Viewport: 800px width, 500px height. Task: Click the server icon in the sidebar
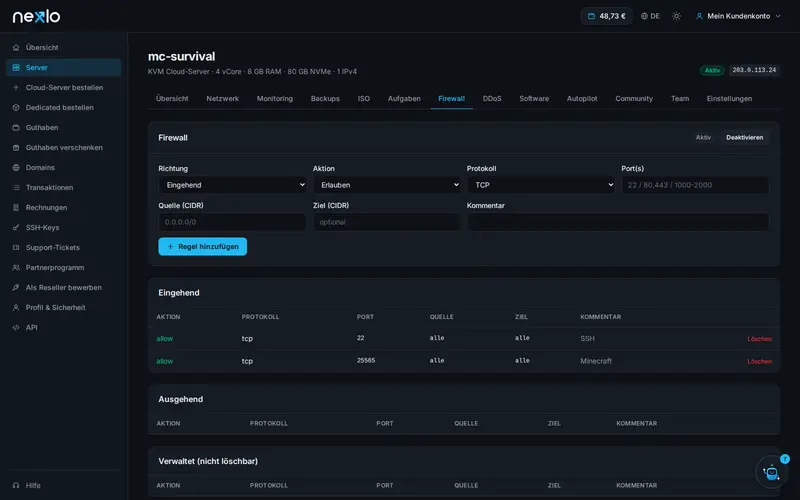click(x=16, y=67)
